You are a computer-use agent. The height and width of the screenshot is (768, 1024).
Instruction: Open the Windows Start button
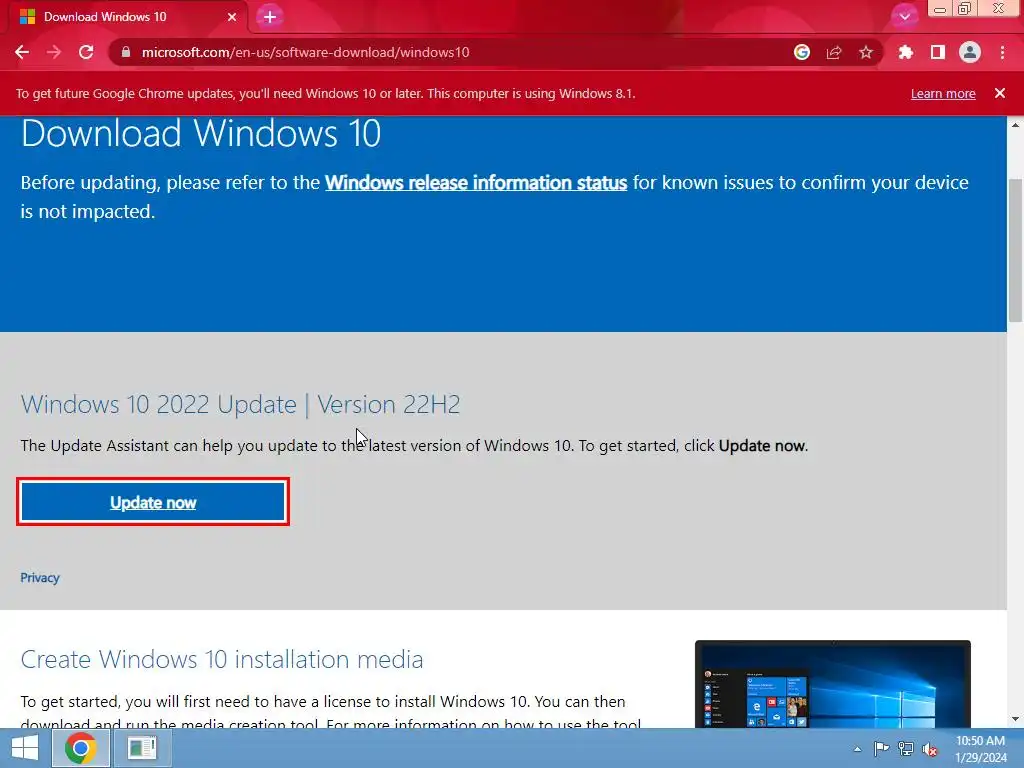[25, 748]
